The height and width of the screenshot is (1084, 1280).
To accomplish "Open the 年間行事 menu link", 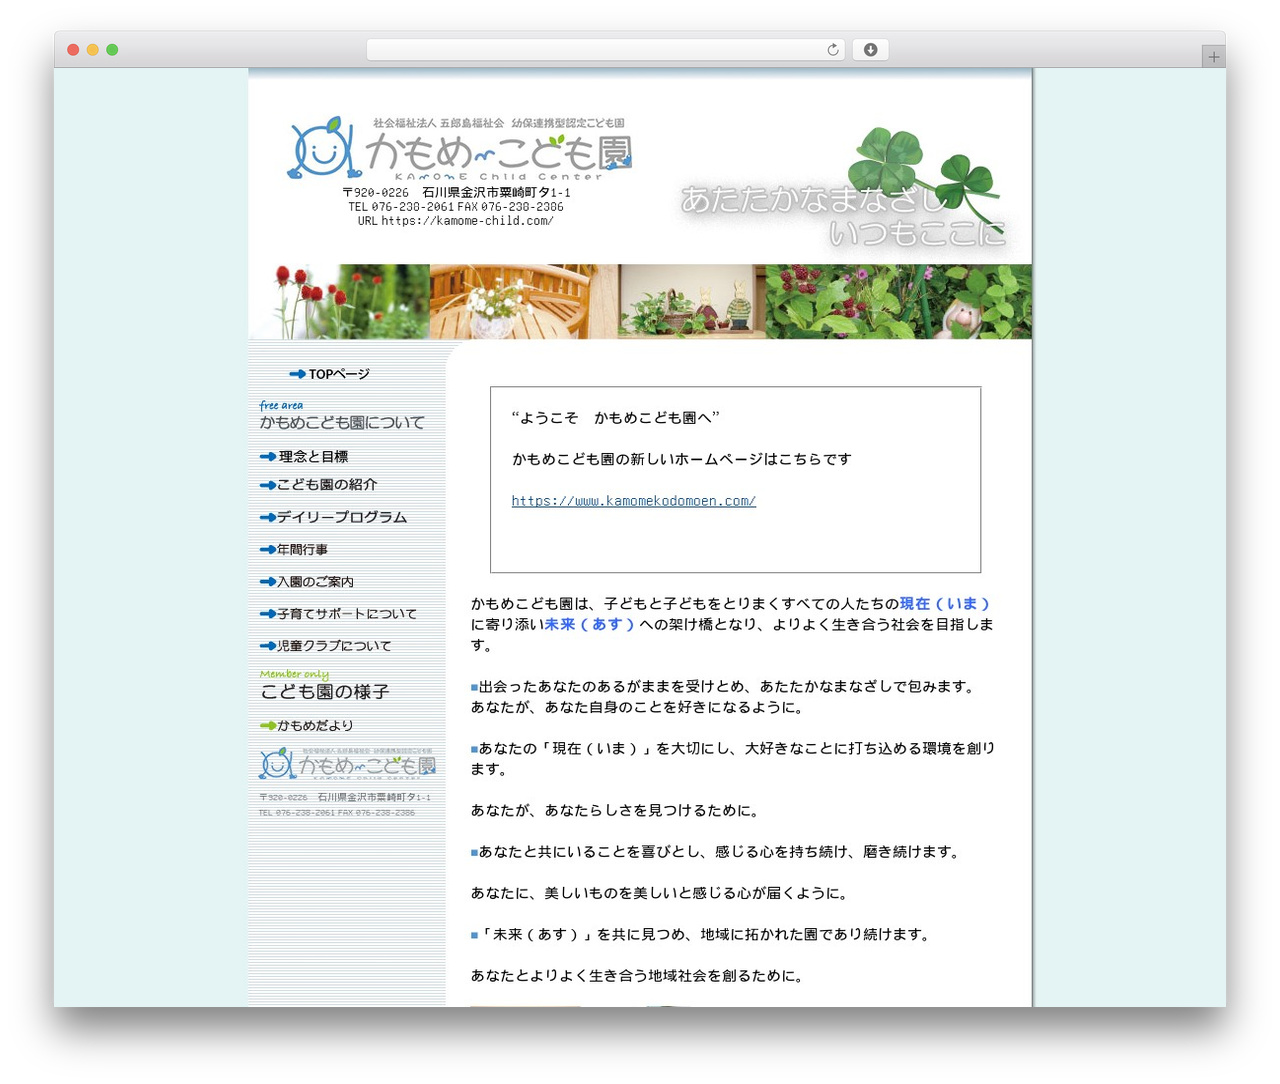I will point(294,549).
